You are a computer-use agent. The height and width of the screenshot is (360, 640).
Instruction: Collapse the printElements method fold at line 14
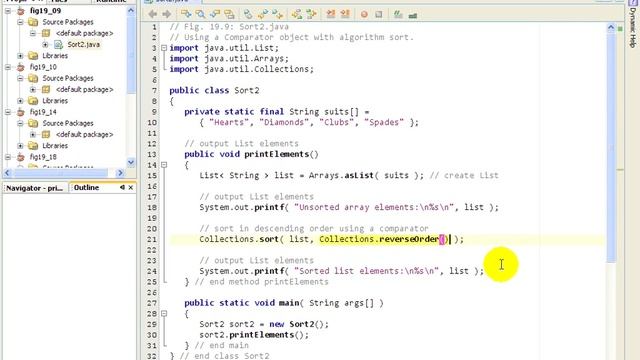click(164, 165)
